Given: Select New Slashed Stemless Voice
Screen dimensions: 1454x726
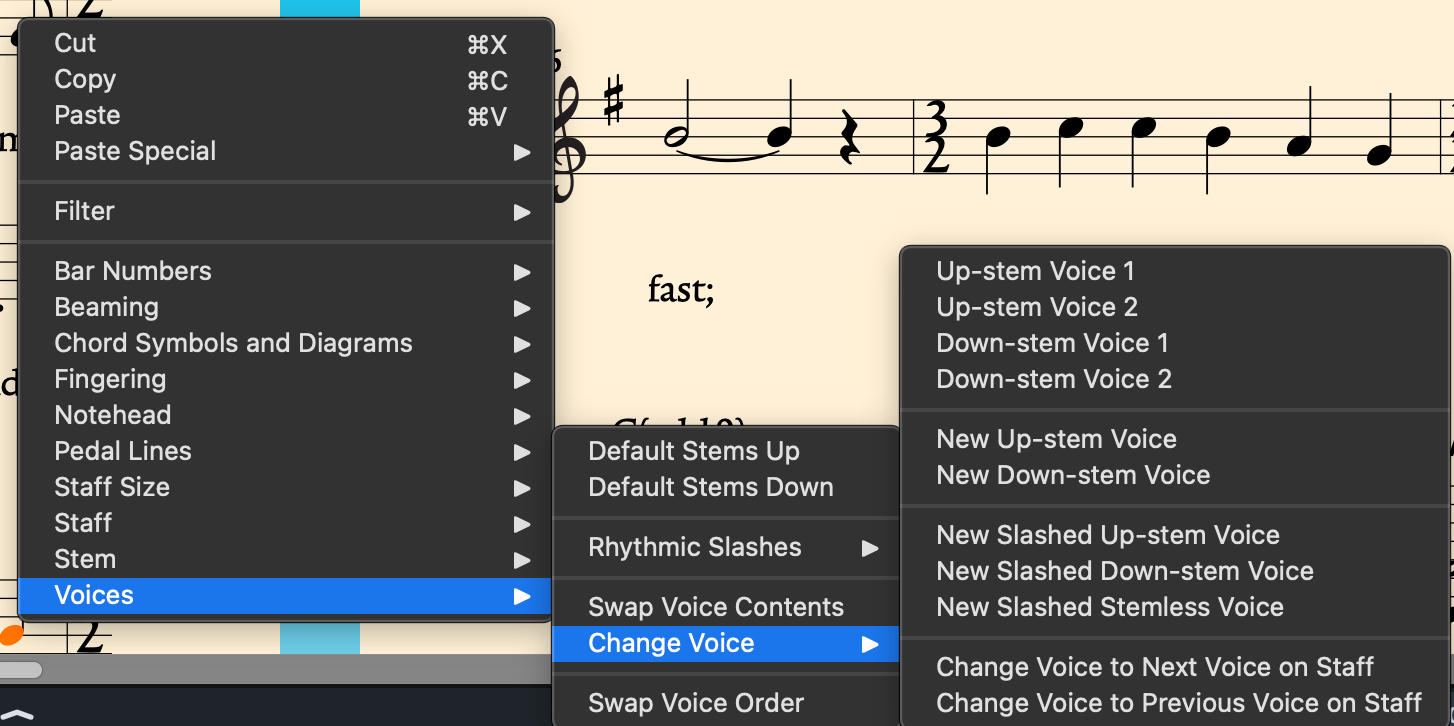Looking at the screenshot, I should (x=1110, y=607).
